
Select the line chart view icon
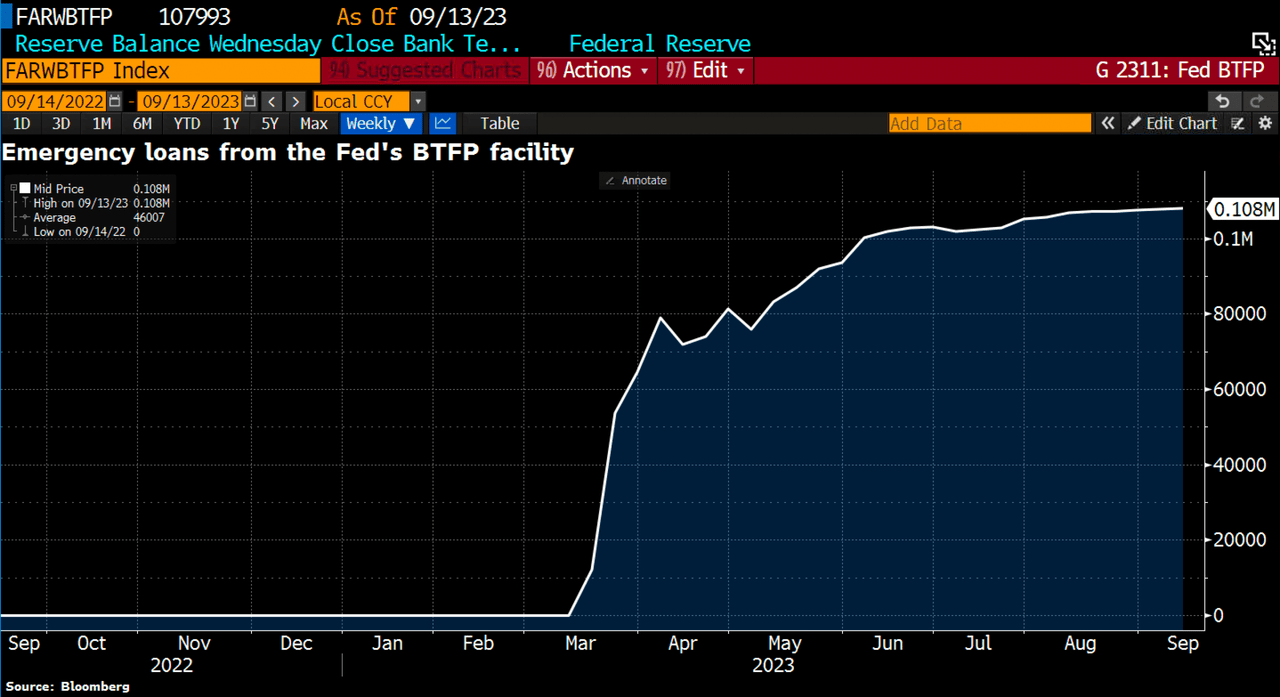pyautogui.click(x=444, y=123)
